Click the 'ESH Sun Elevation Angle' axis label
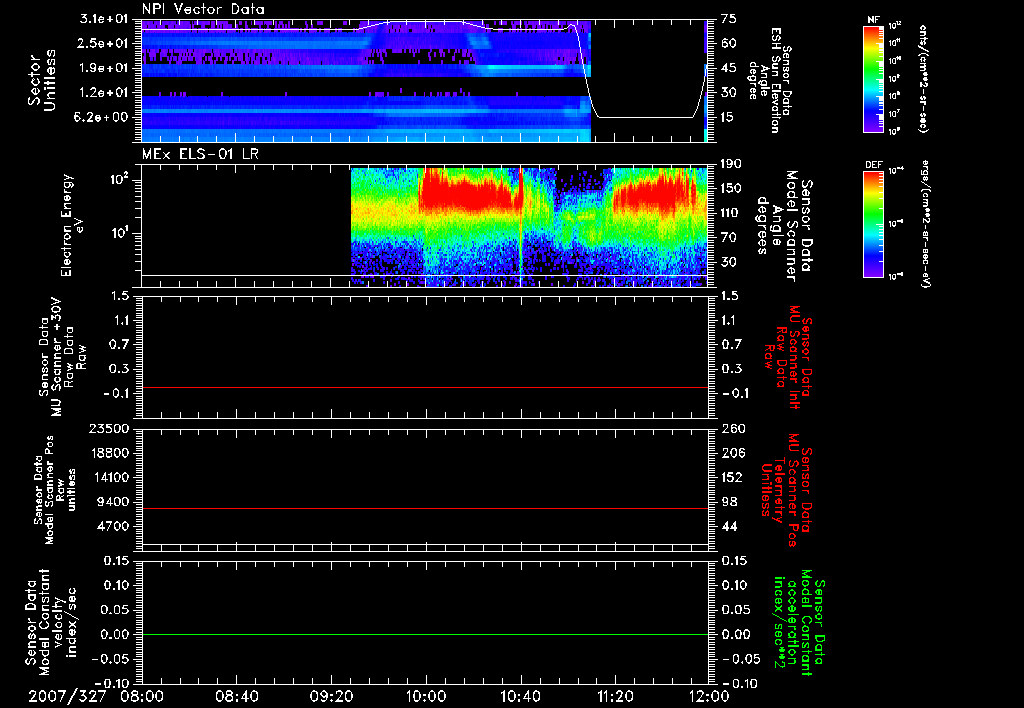Image resolution: width=1024 pixels, height=708 pixels. pos(769,80)
